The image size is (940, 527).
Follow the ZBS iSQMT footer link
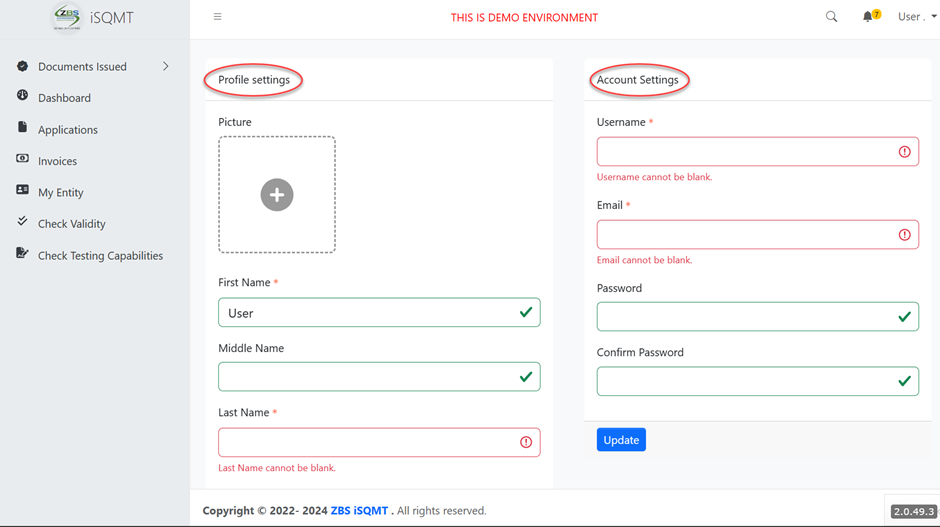click(359, 511)
